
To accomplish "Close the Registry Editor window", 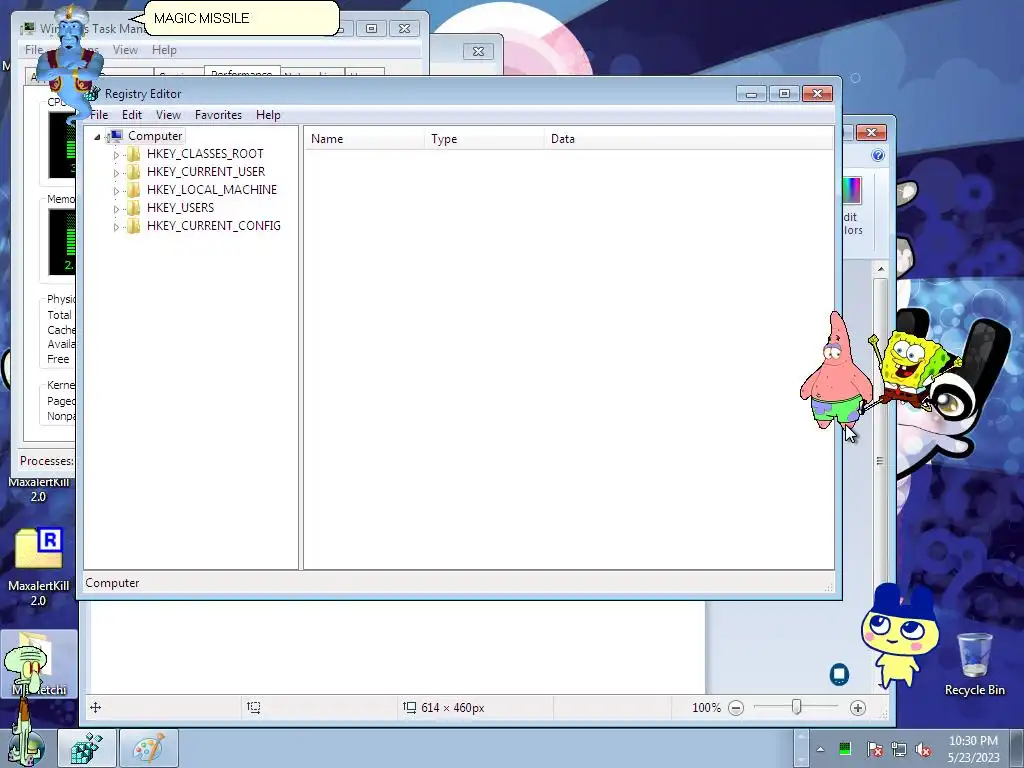I will tap(817, 94).
